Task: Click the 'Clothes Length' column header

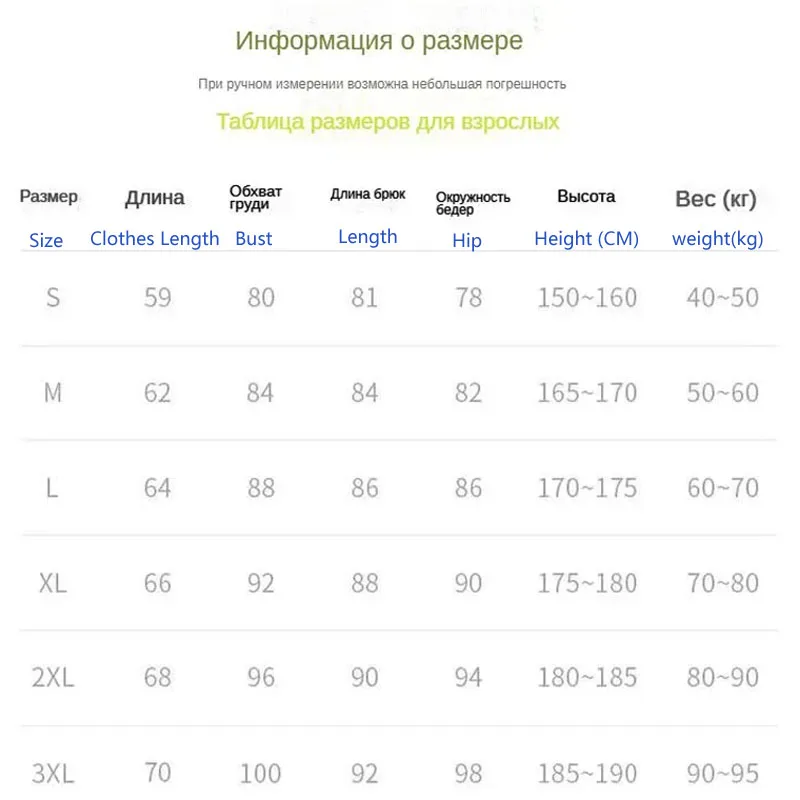Action: tap(155, 238)
